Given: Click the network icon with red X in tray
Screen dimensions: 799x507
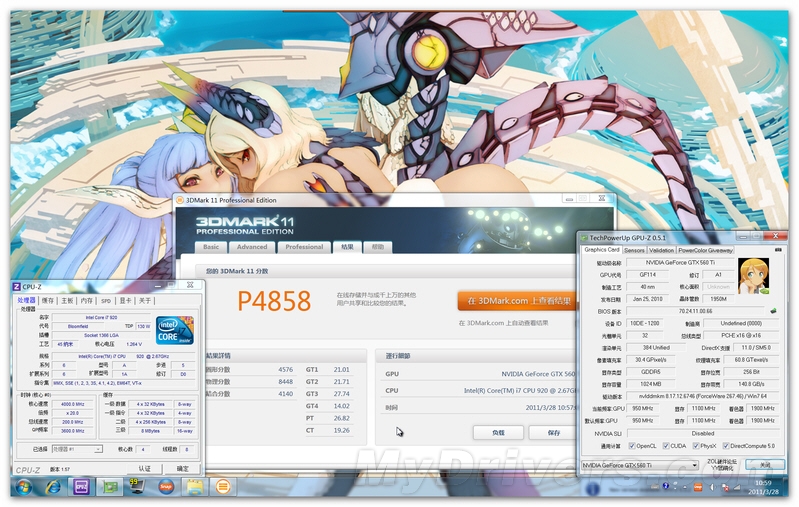Looking at the screenshot, I should [725, 488].
